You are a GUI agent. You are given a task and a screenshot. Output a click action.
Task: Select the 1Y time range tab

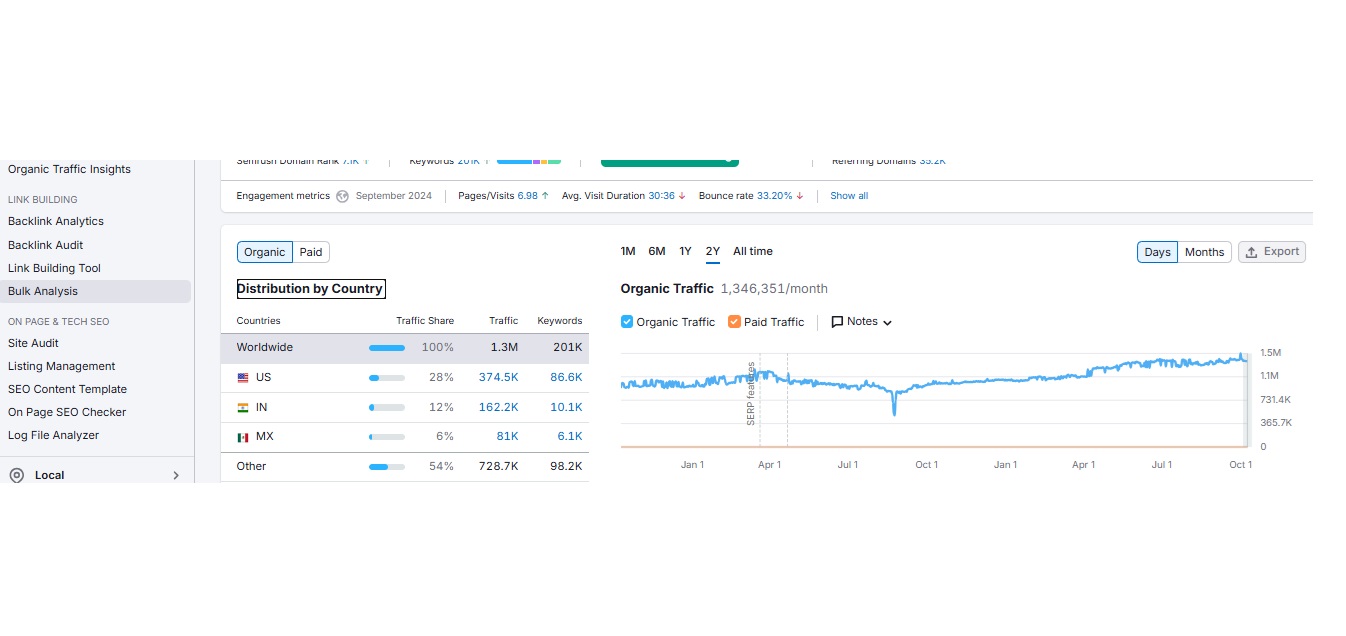point(685,252)
